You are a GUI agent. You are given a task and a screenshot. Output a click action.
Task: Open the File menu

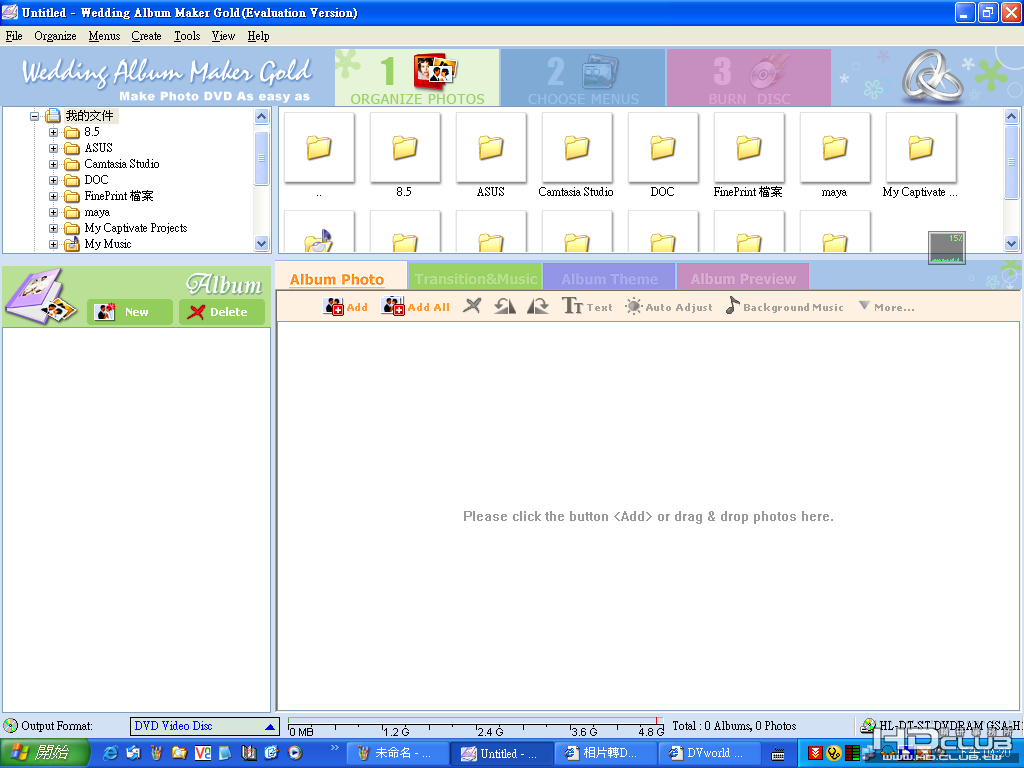point(14,36)
